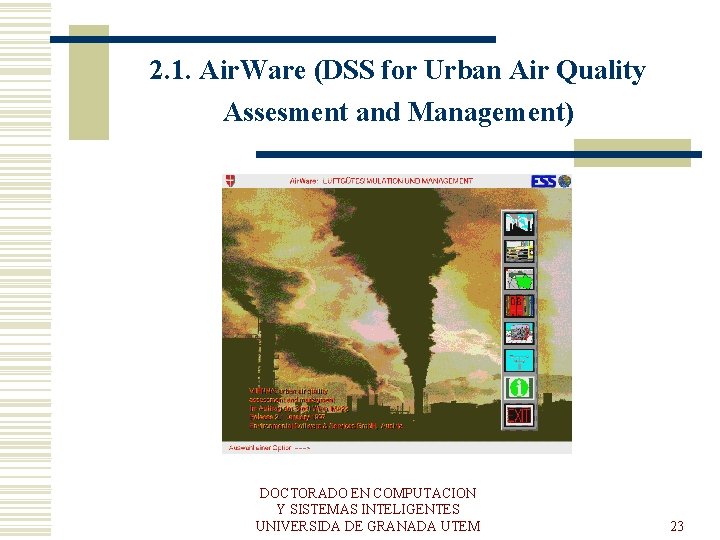Select the cyan monitoring station icon
This screenshot has height=540, width=720.
(x=519, y=361)
